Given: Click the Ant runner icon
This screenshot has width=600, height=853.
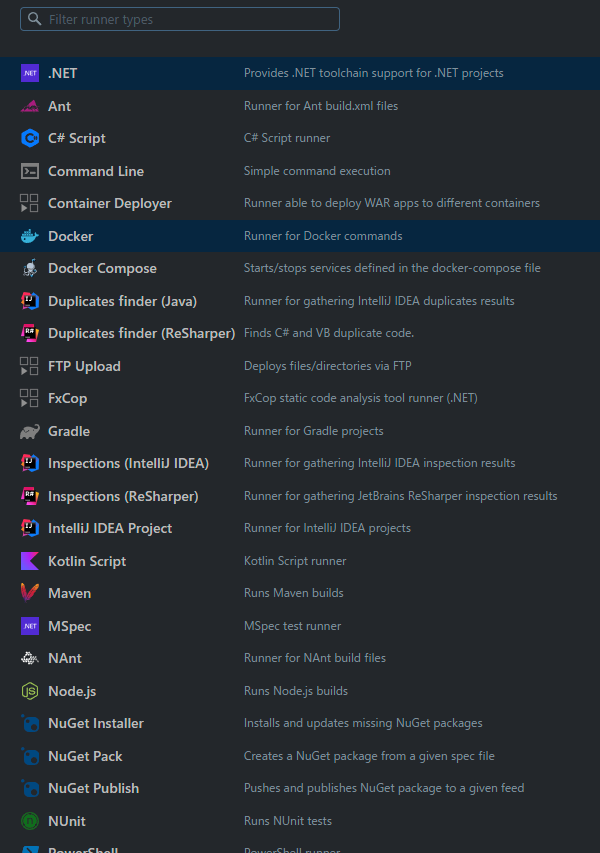Looking at the screenshot, I should pyautogui.click(x=30, y=106).
